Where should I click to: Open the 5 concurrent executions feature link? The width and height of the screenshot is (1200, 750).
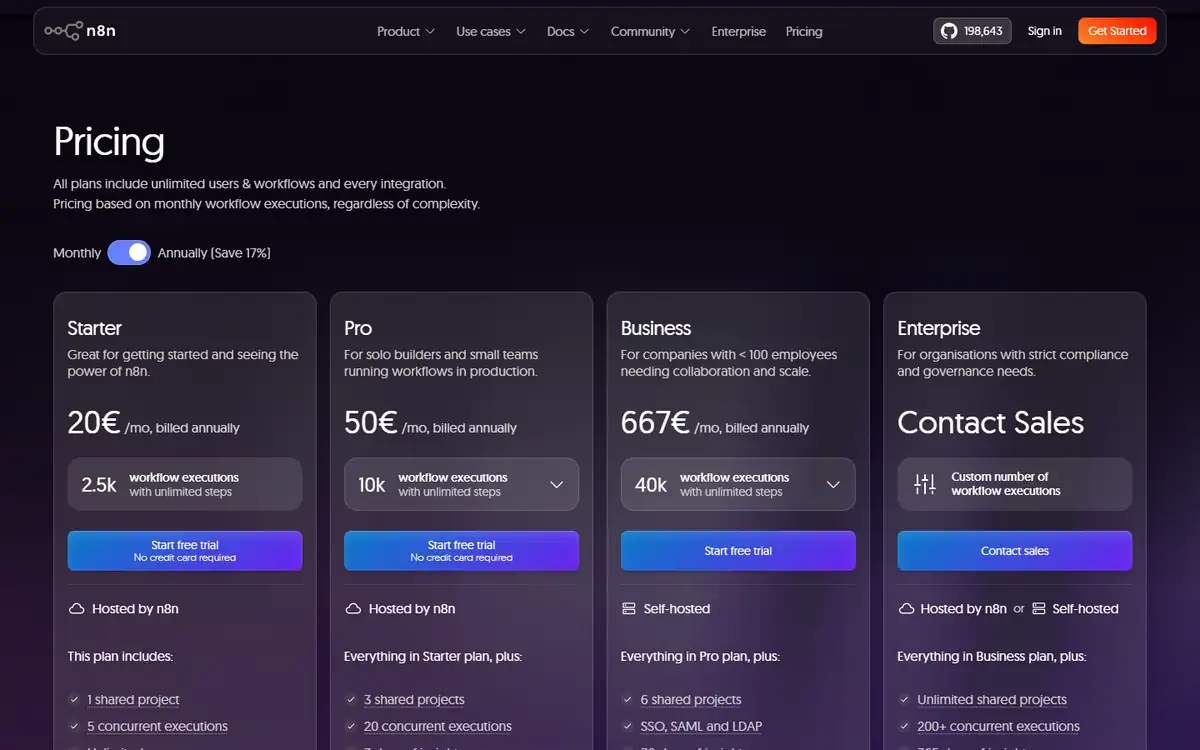coord(157,726)
